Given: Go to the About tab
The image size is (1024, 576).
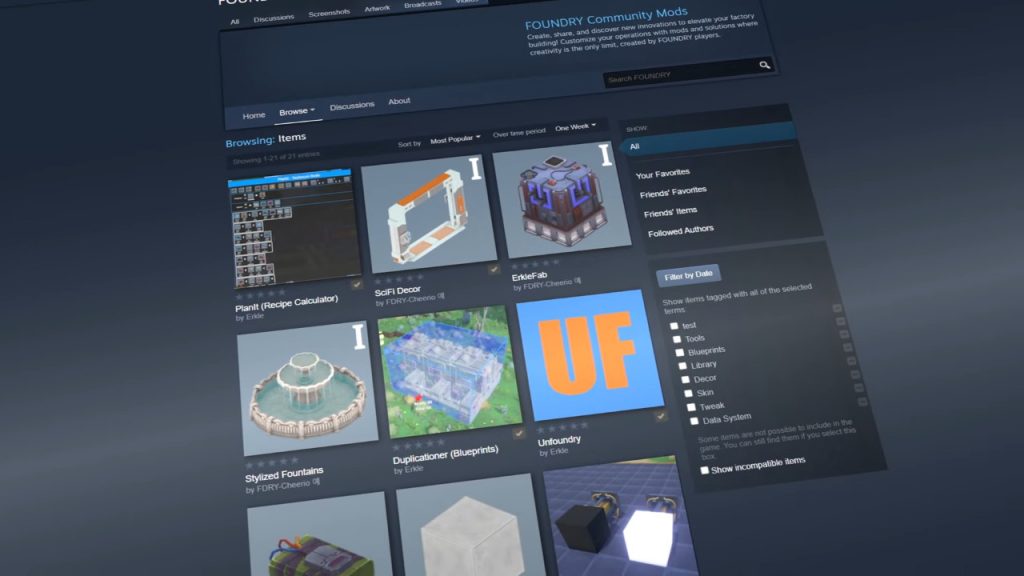Looking at the screenshot, I should (399, 101).
